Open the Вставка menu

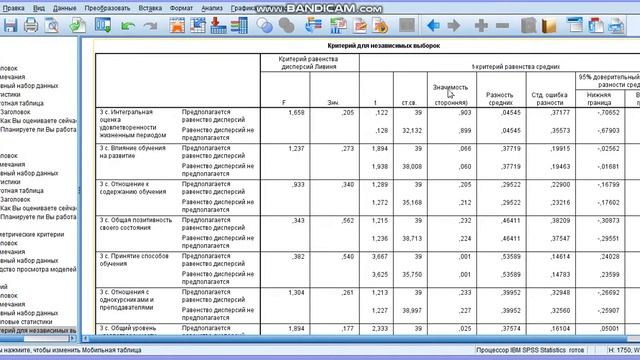150,8
